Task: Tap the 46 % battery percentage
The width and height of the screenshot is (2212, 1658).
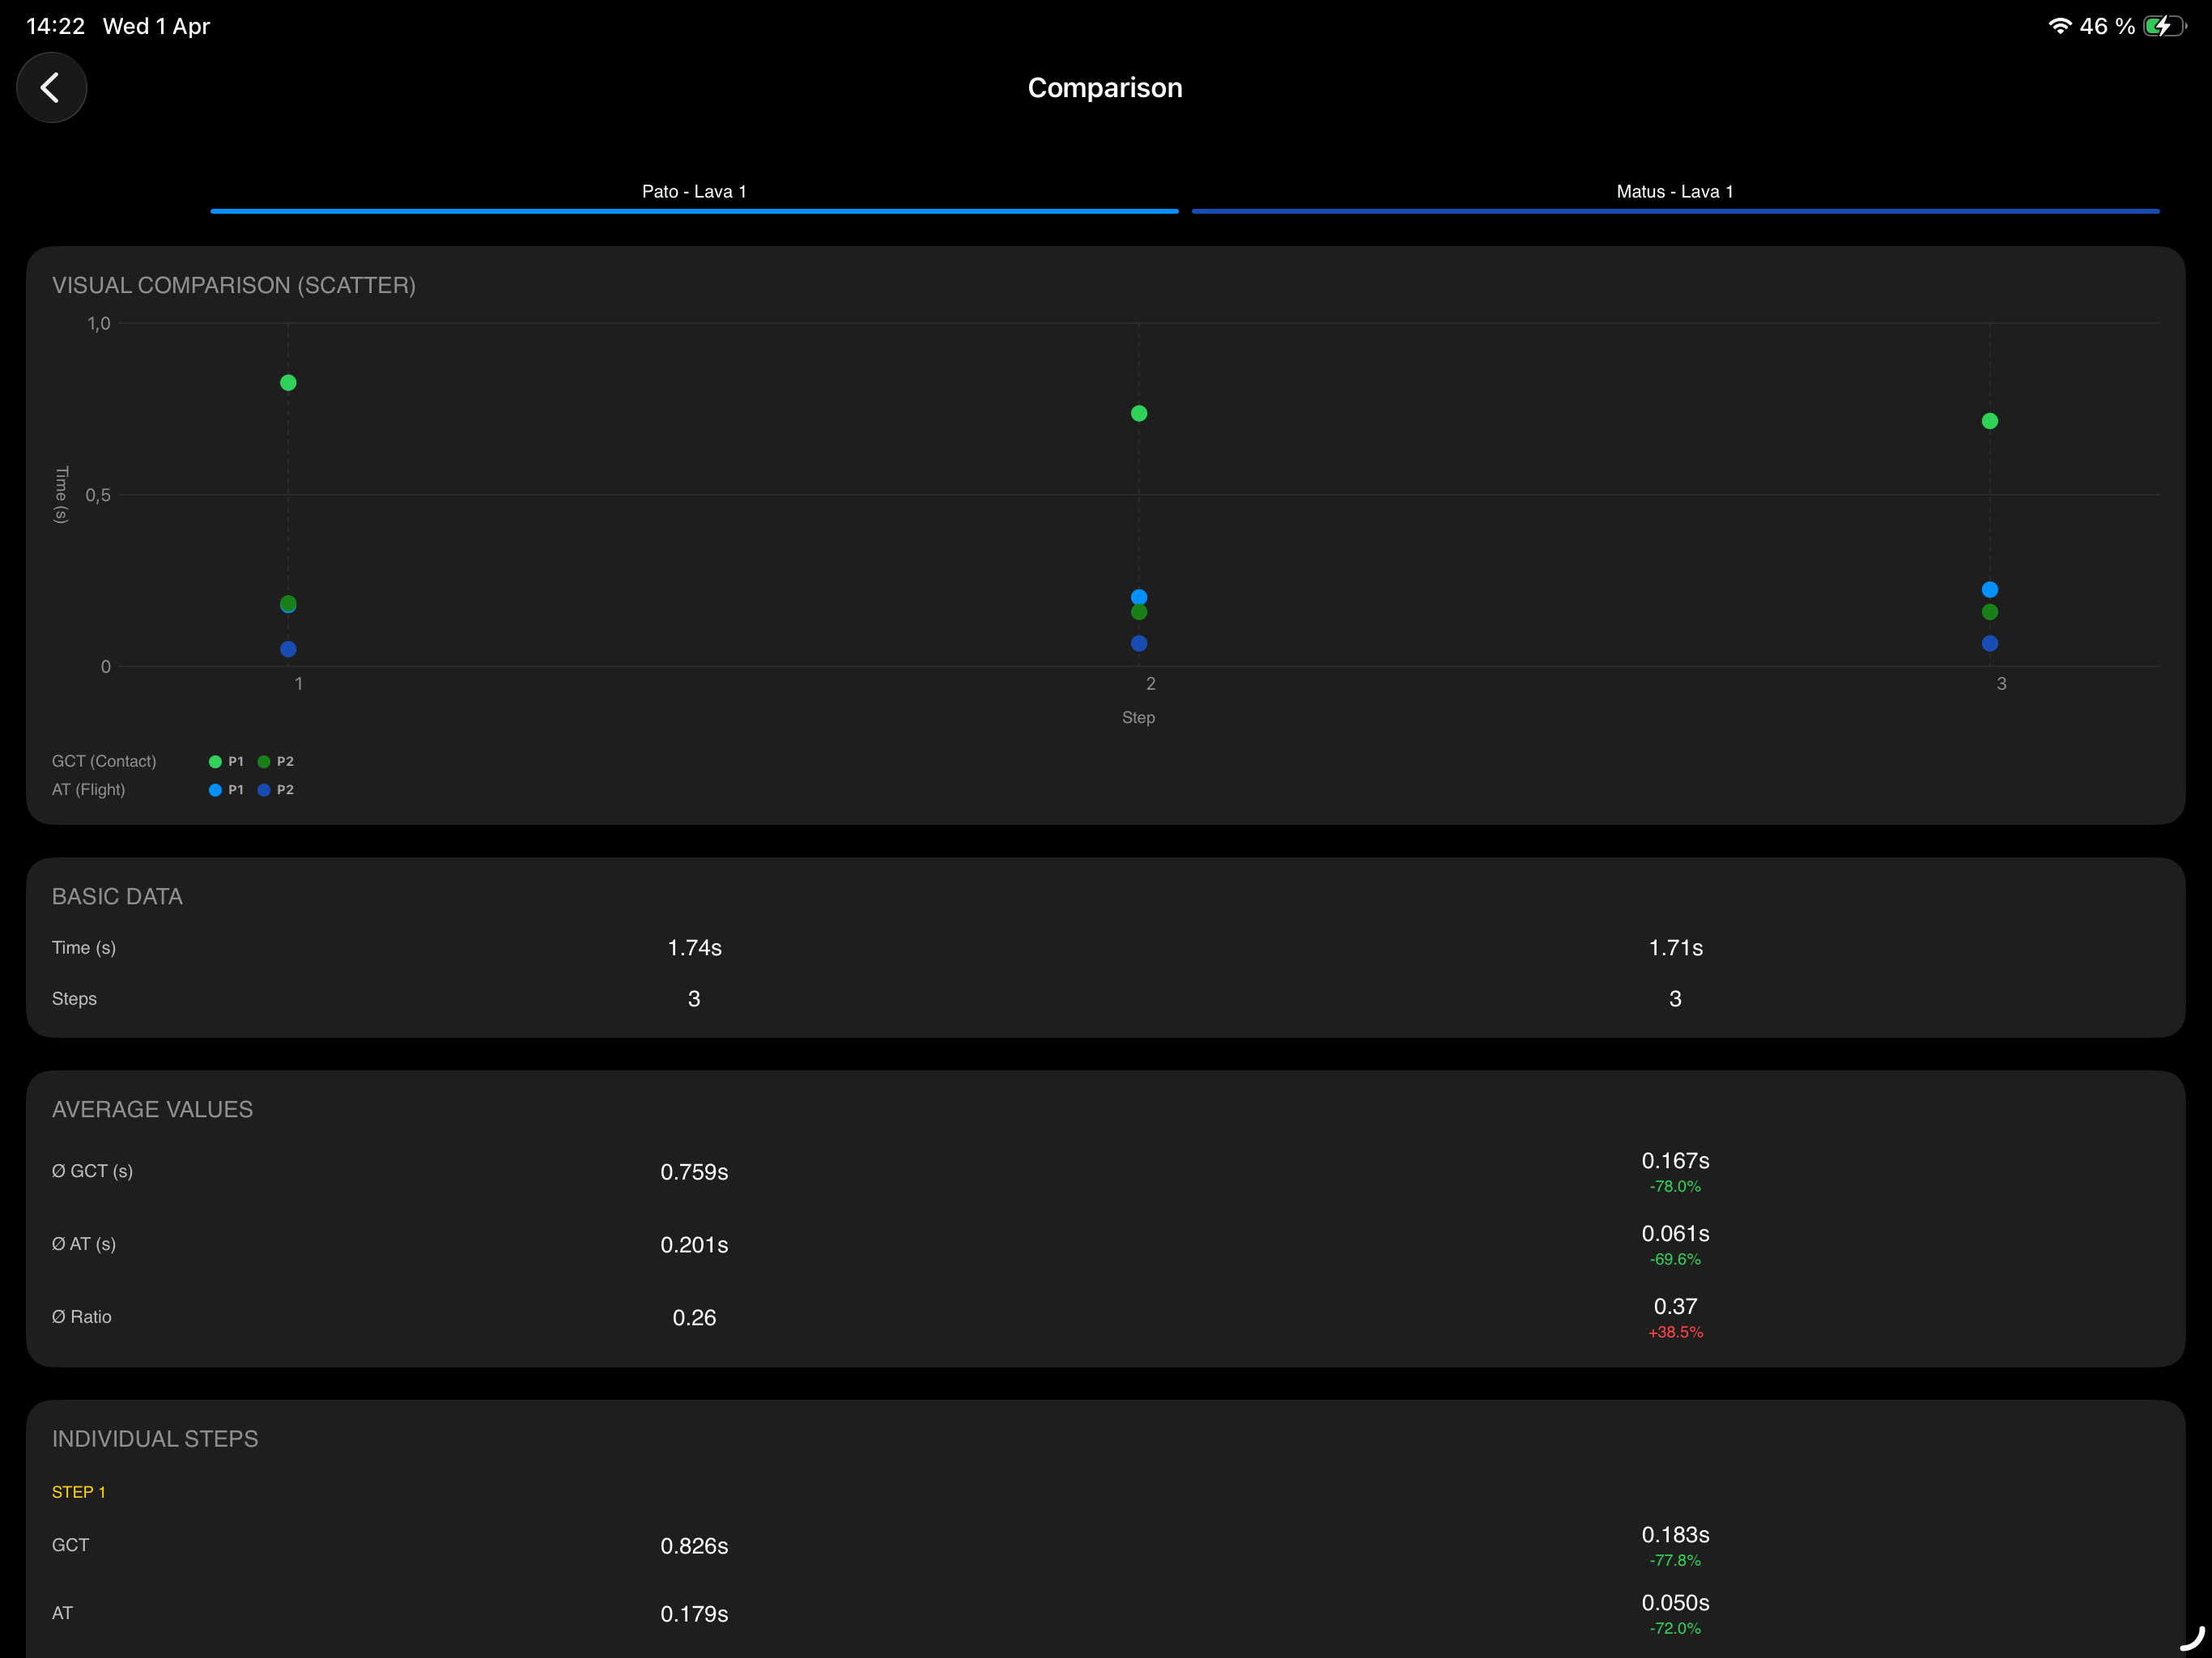Action: pyautogui.click(x=2107, y=26)
